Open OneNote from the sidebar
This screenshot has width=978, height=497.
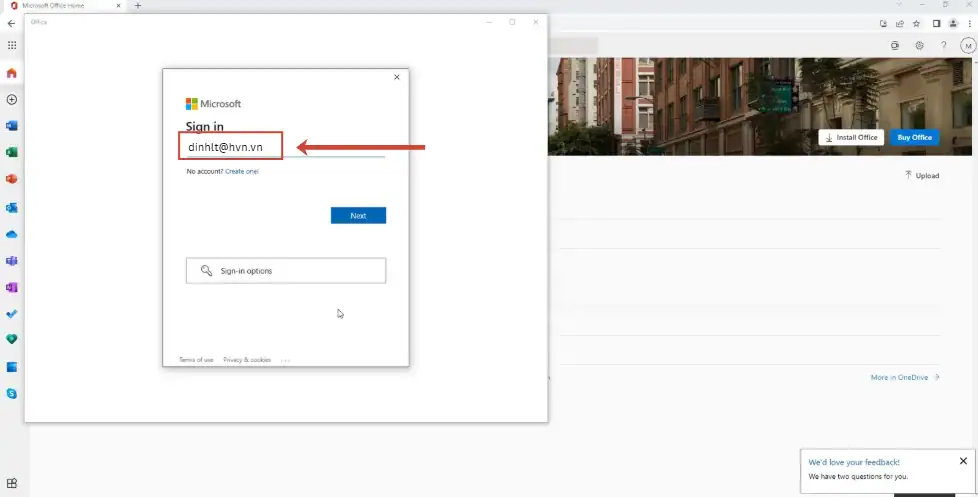(12, 287)
